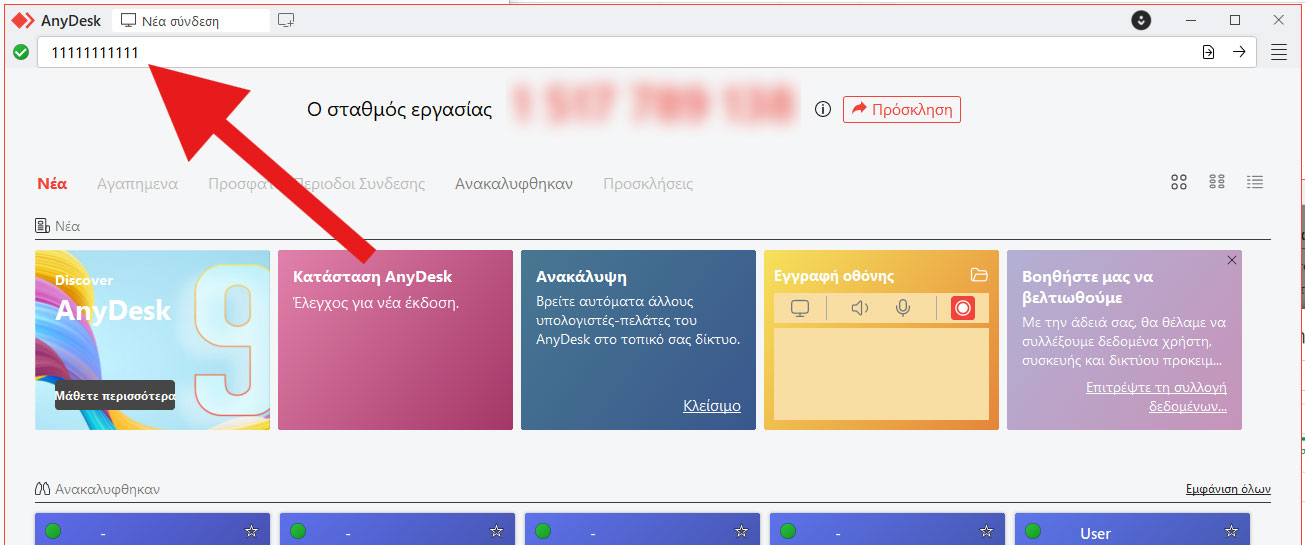The width and height of the screenshot is (1305, 545).
Task: Toggle screen capture in recording card
Action: point(799,308)
